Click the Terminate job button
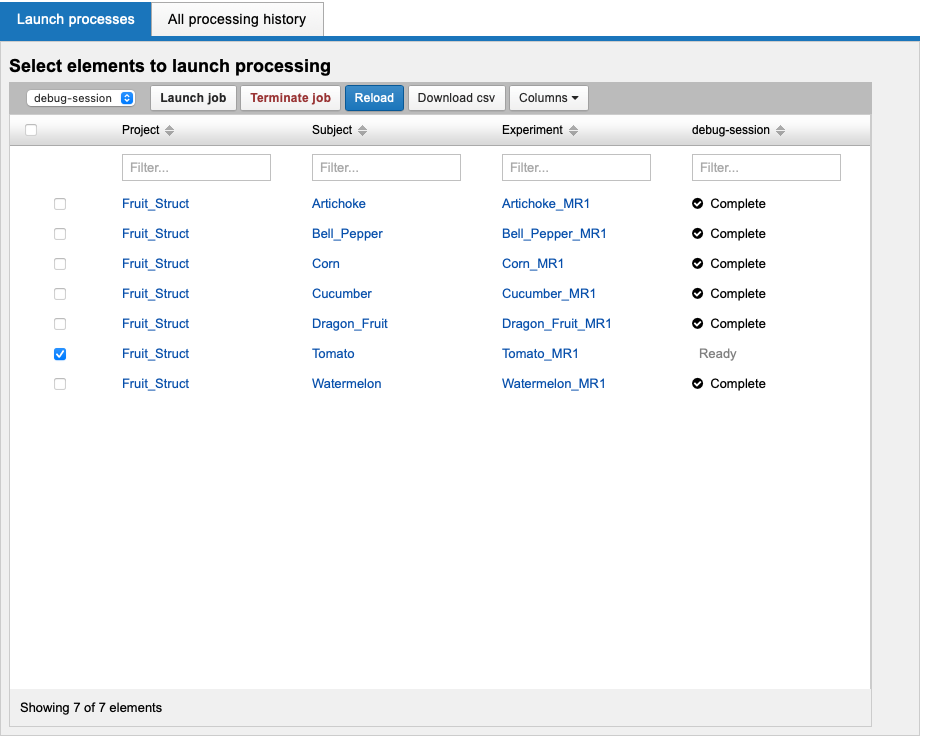Screen dimensions: 926x740 pyautogui.click(x=290, y=98)
